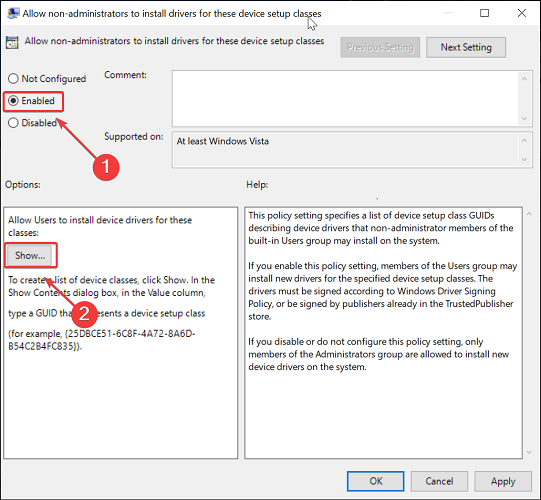541x500 pixels.
Task: Click the Help text first paragraph
Action: (381, 228)
